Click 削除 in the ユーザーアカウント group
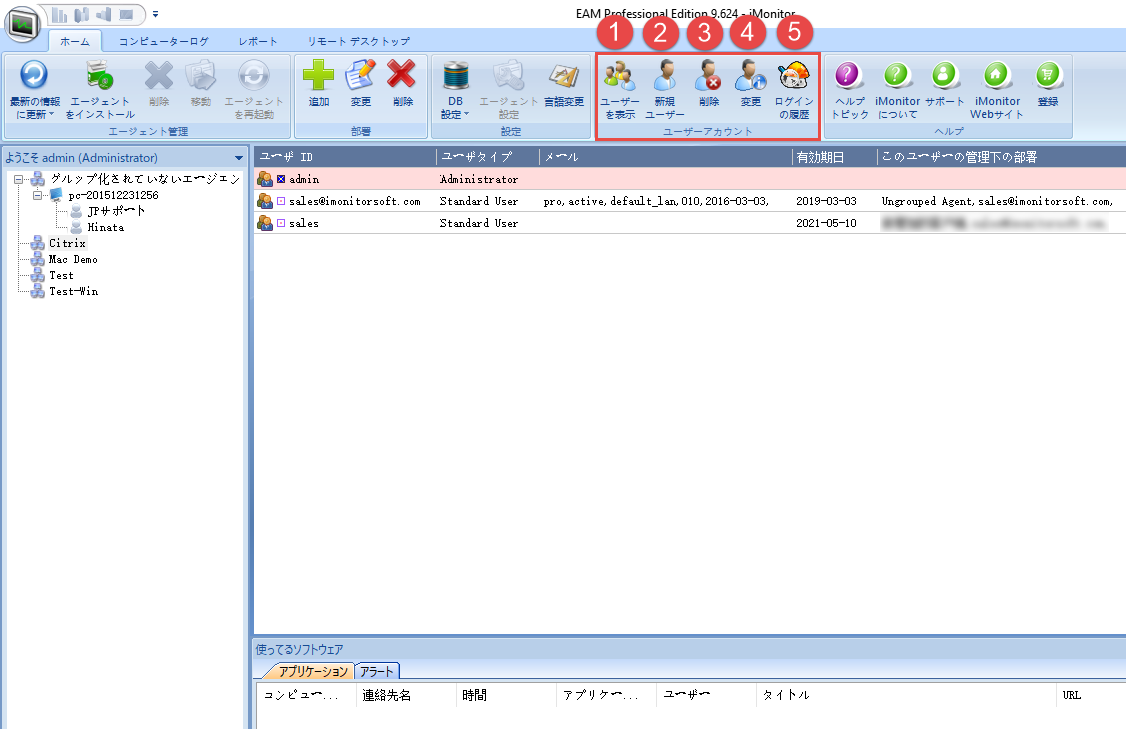Viewport: 1126px width, 729px height. [709, 75]
